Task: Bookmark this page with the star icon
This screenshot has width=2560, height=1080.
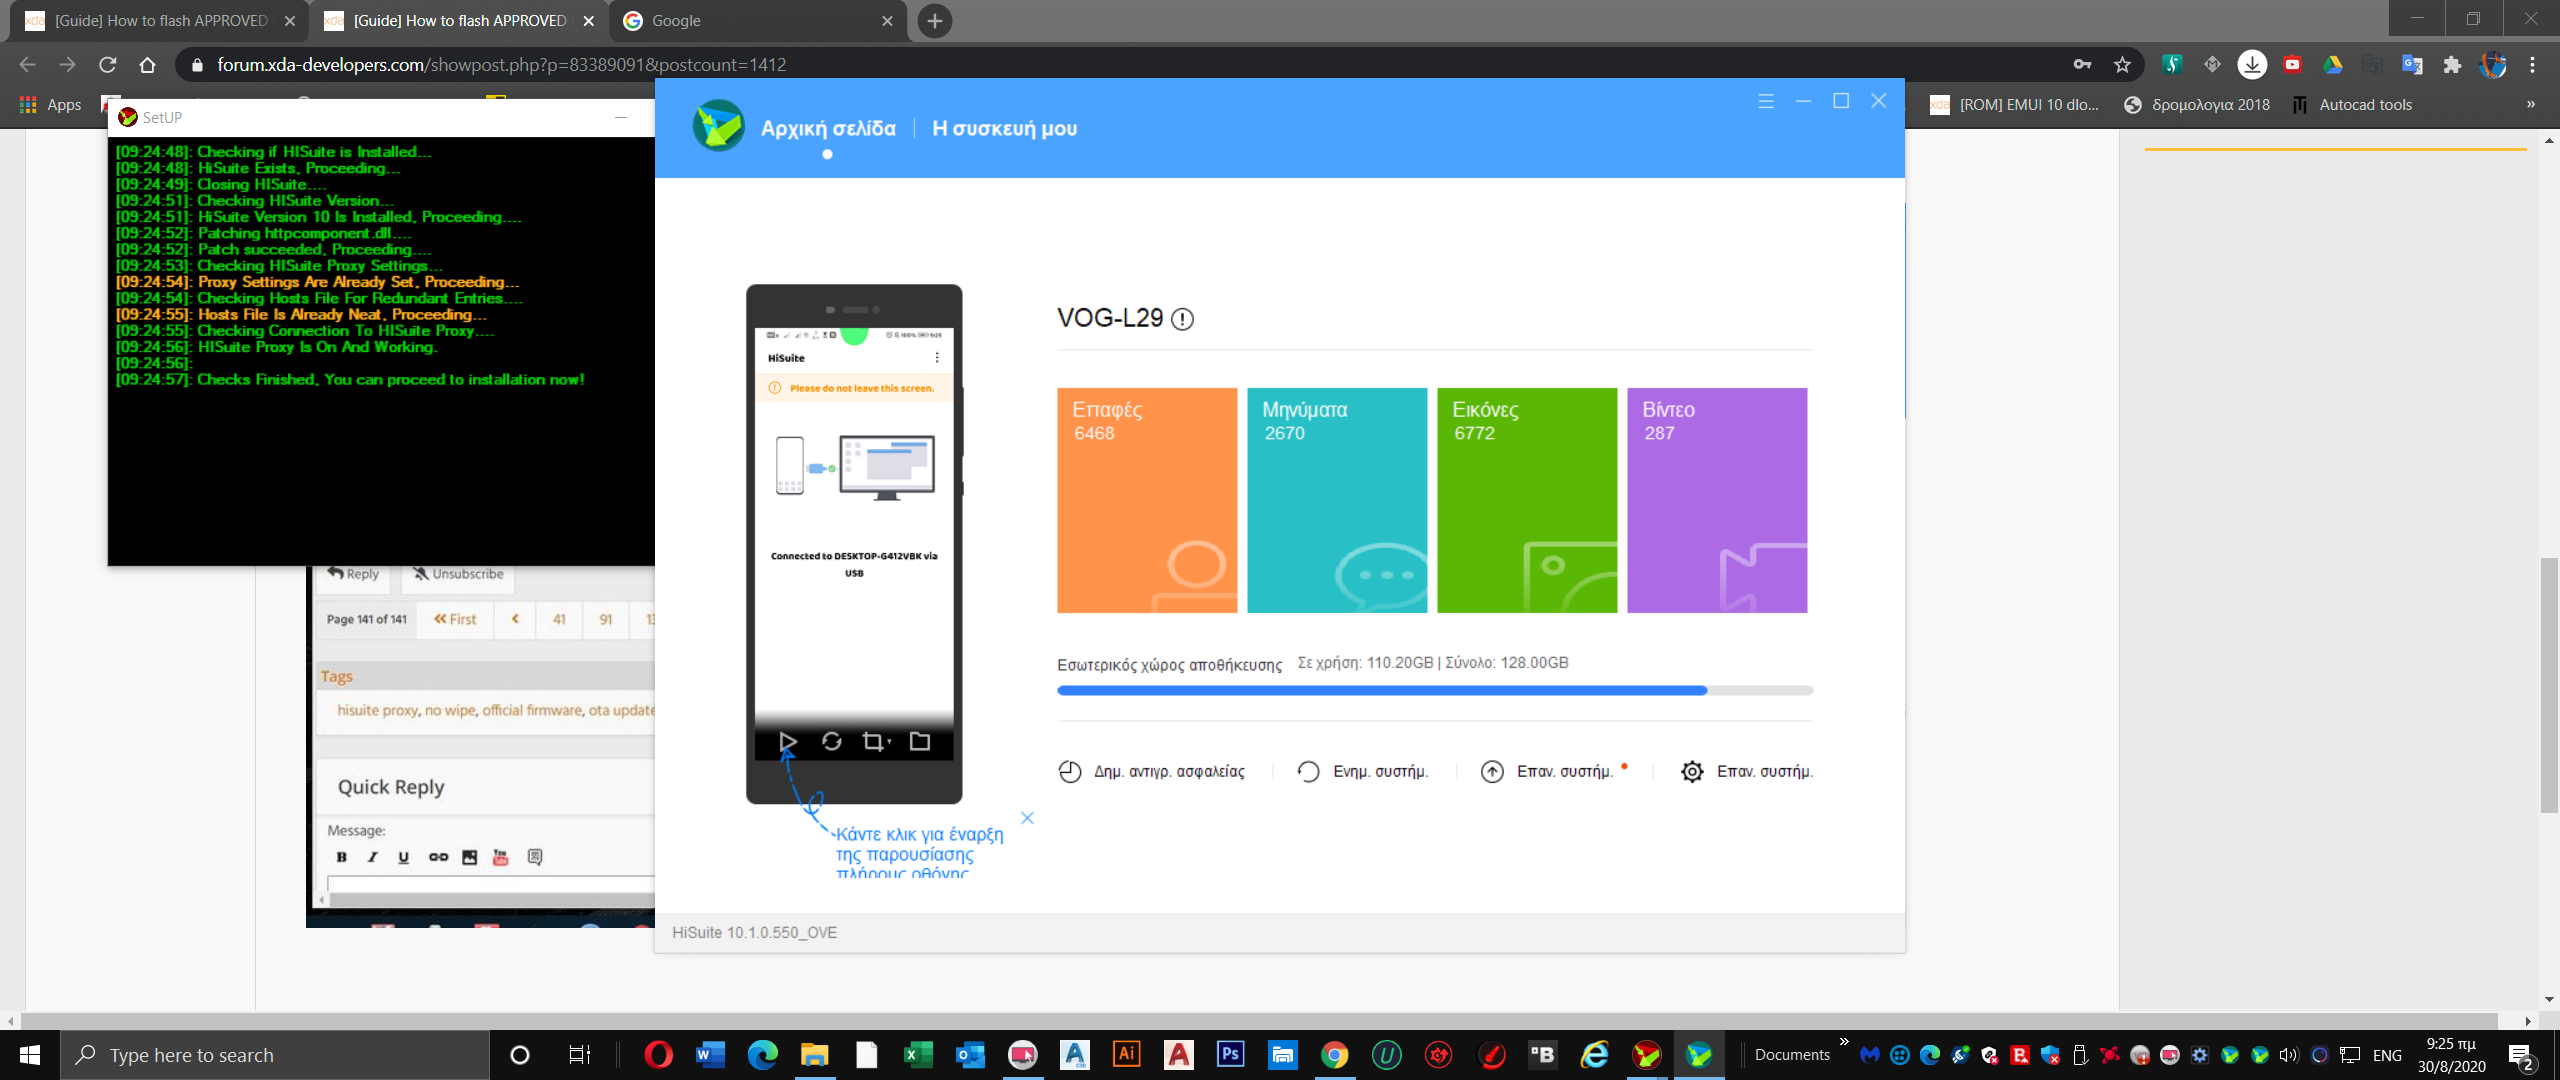Action: coord(2122,65)
